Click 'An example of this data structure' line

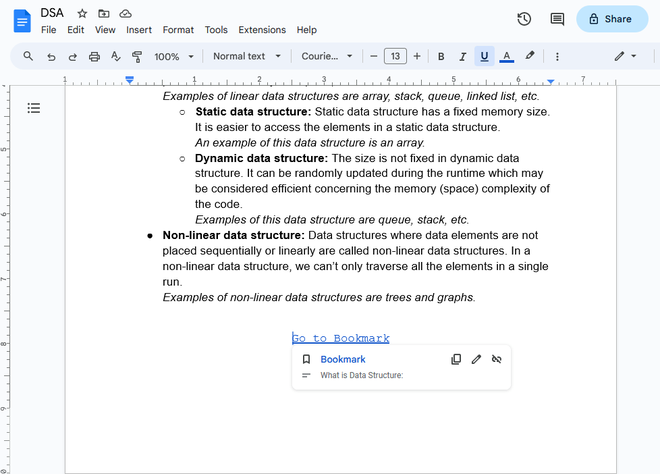[310, 143]
